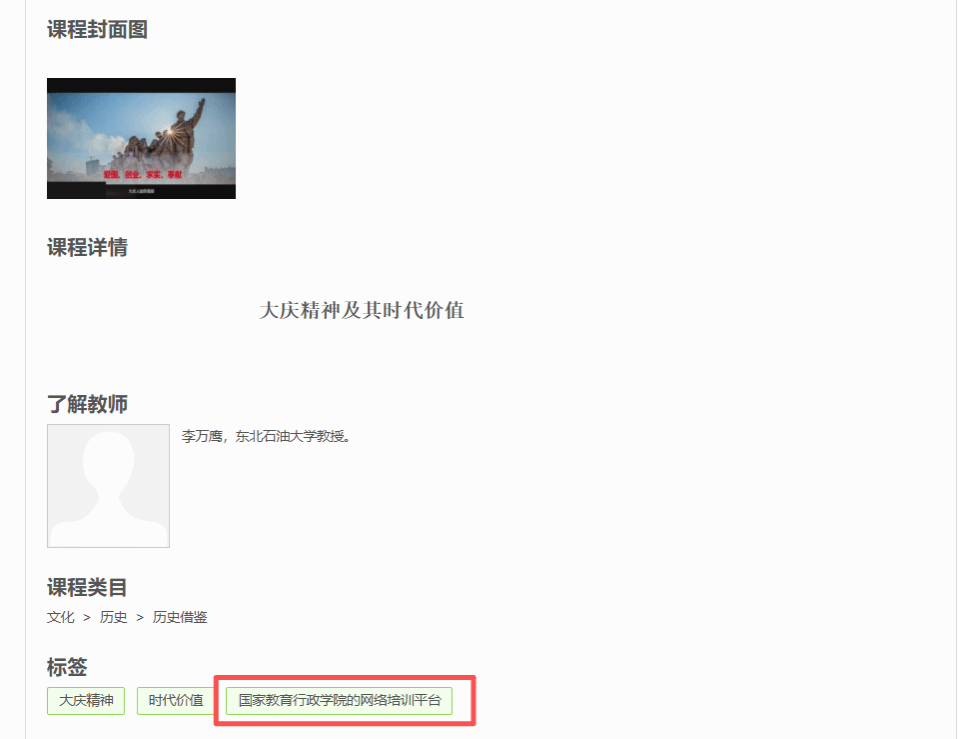958x739 pixels.
Task: Select the 时代价值 tag
Action: (x=176, y=701)
